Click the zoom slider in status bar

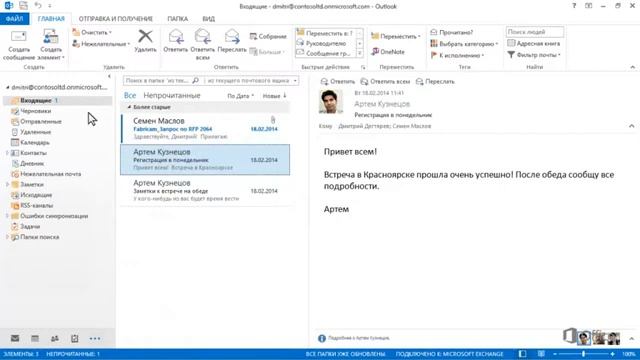(x=583, y=354)
